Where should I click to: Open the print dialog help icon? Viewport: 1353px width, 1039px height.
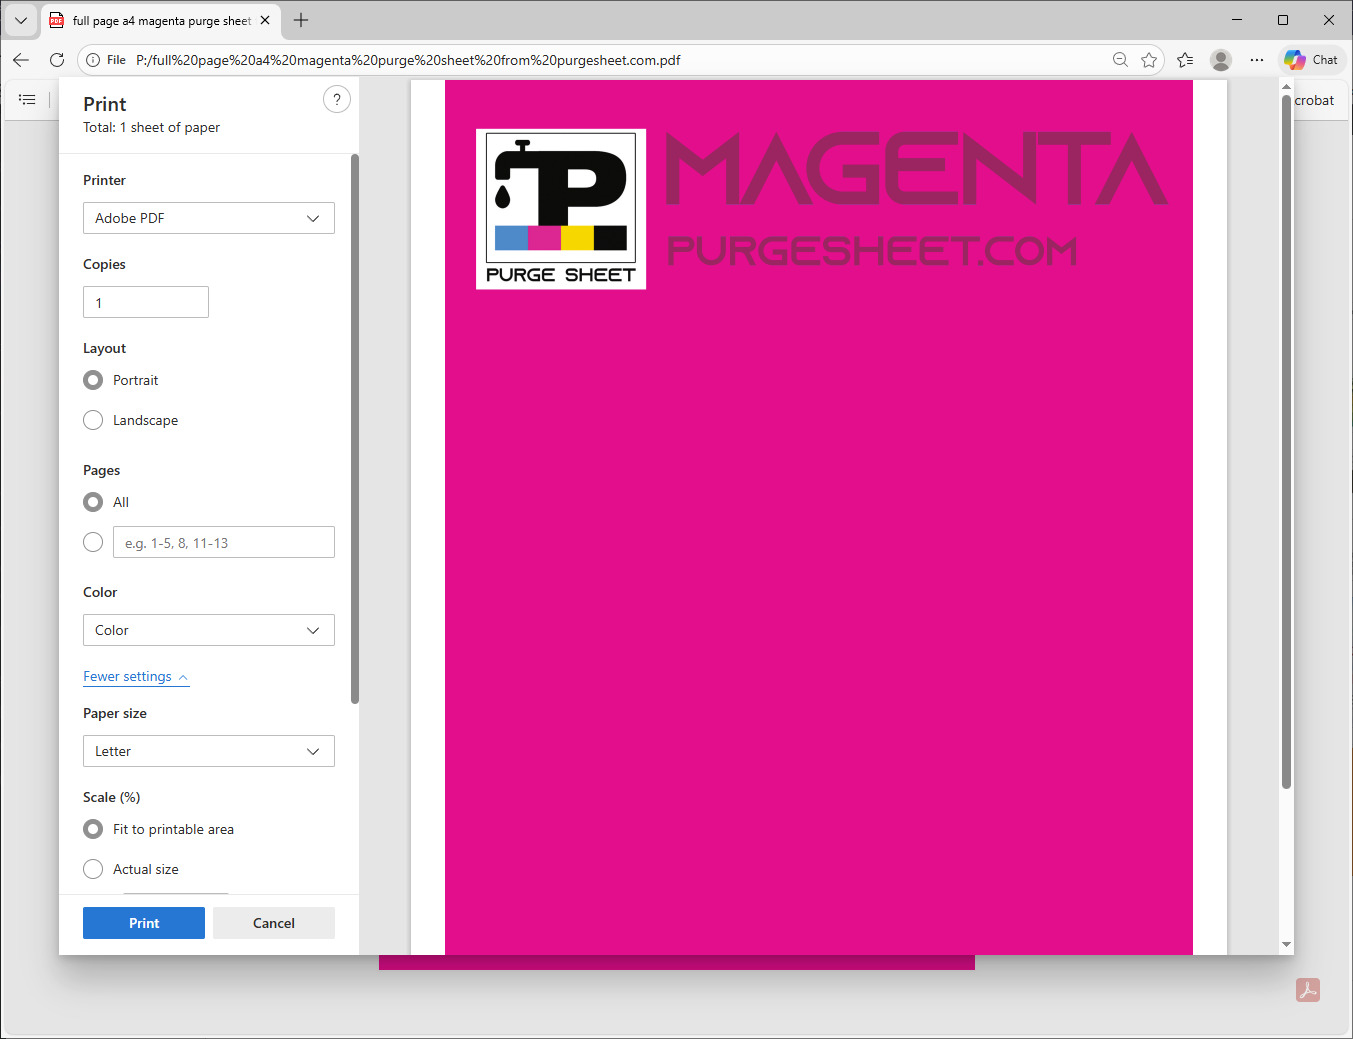click(x=337, y=99)
